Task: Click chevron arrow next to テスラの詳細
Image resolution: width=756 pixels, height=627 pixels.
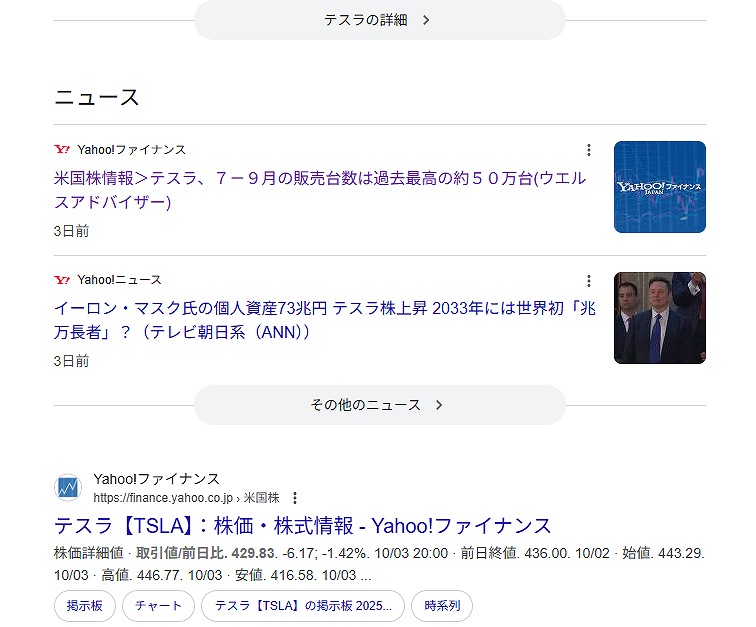Action: [426, 20]
